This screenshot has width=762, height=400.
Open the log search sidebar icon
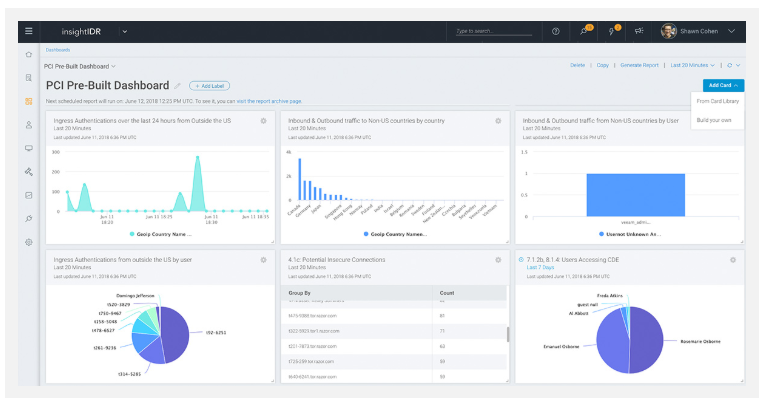[29, 78]
